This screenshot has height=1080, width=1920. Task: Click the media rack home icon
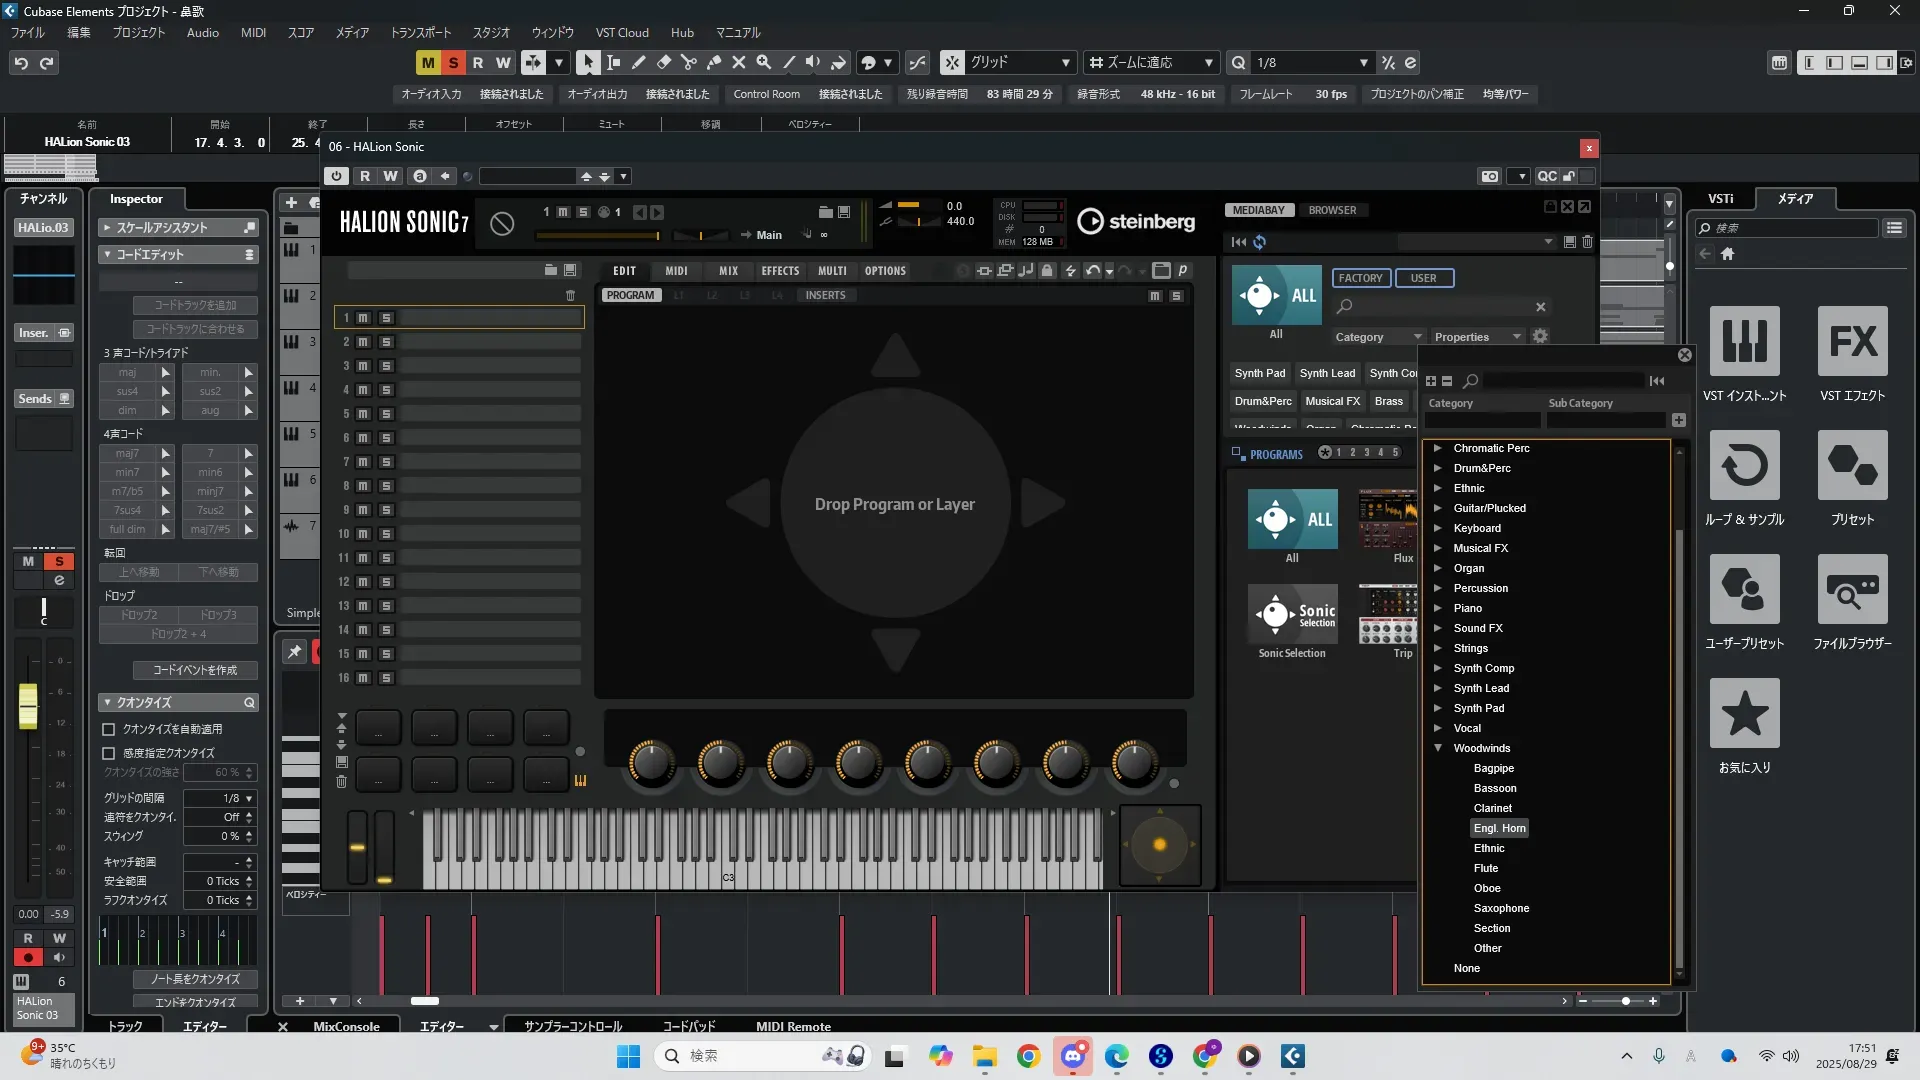(x=1727, y=254)
